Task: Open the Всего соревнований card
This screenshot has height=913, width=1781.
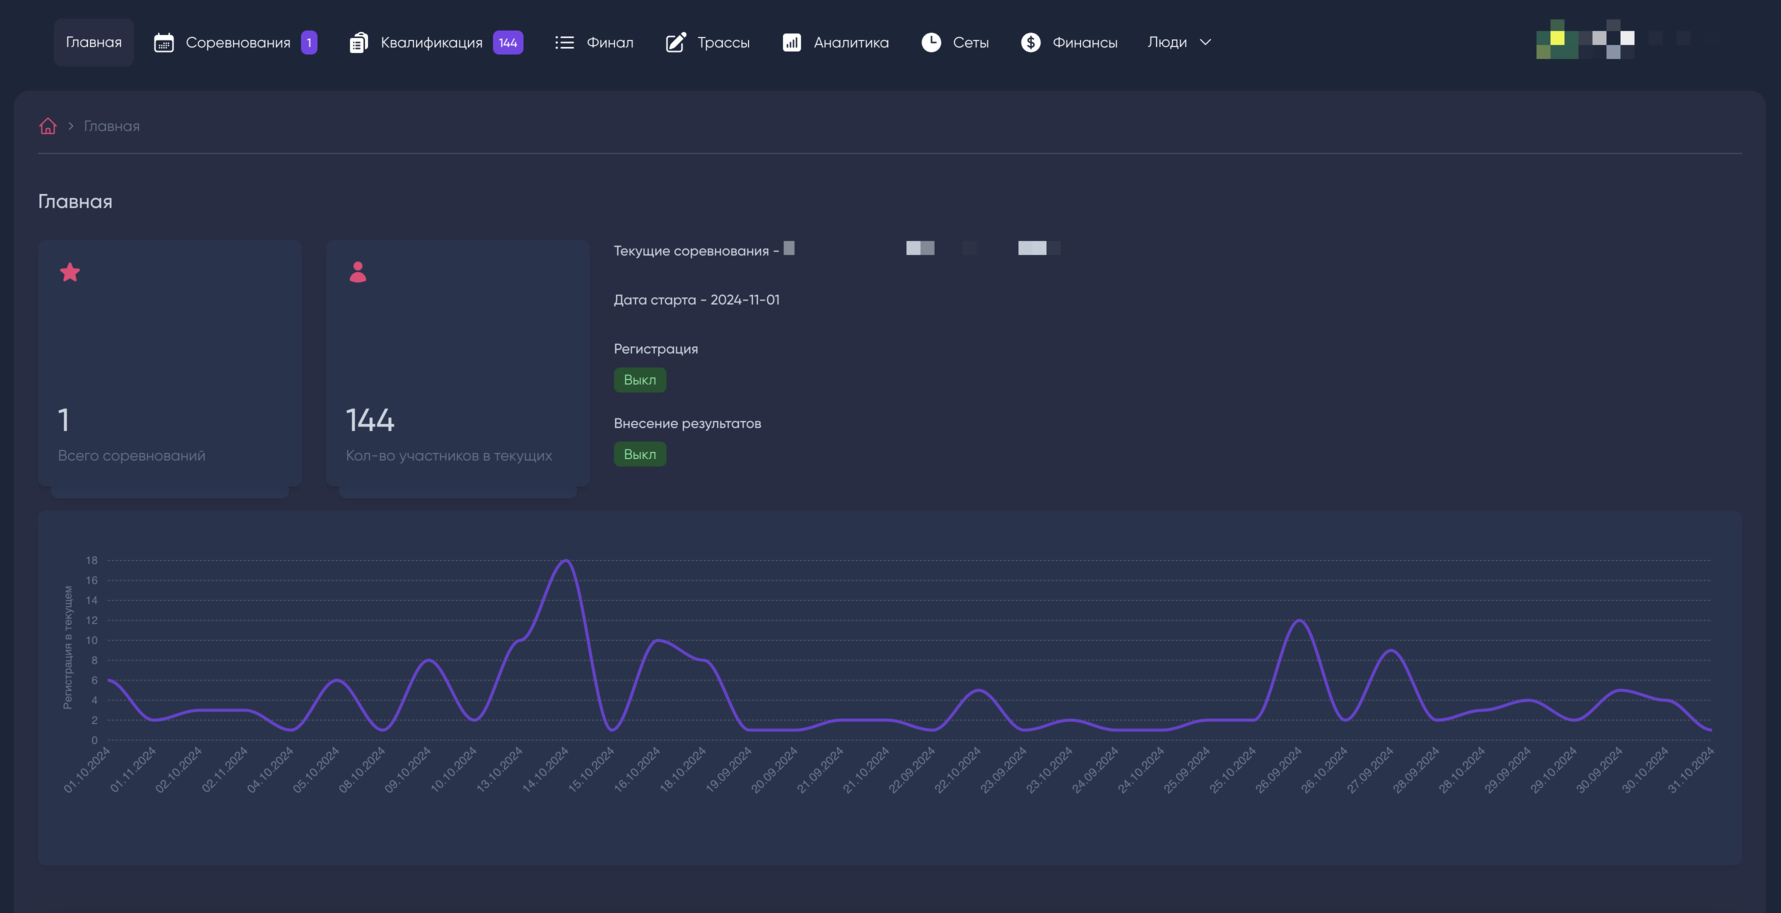Action: tap(170, 363)
